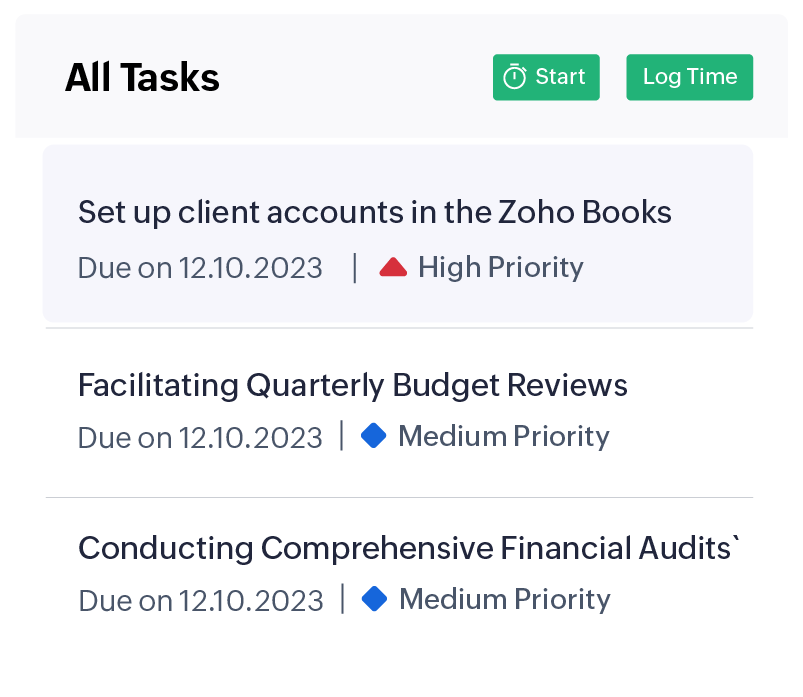Viewport: 803px width, 697px height.
Task: Click divider line above Financial Audits task
Action: coord(399,497)
